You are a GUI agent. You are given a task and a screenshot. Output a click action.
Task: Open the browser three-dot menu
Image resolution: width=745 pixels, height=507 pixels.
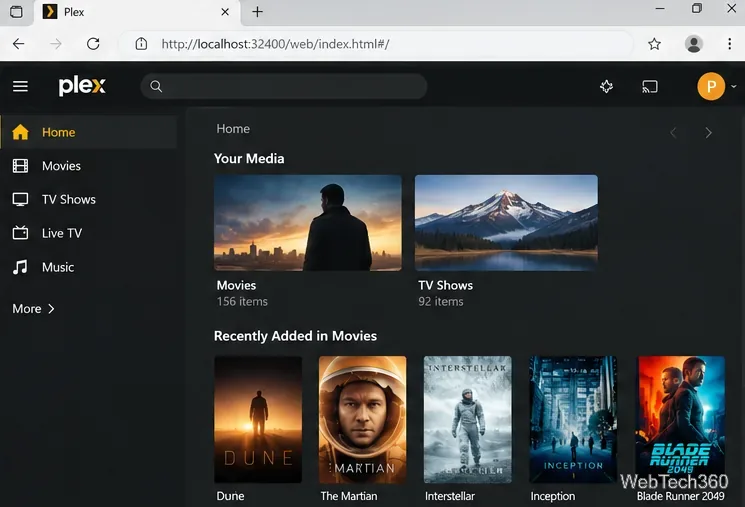coord(729,44)
